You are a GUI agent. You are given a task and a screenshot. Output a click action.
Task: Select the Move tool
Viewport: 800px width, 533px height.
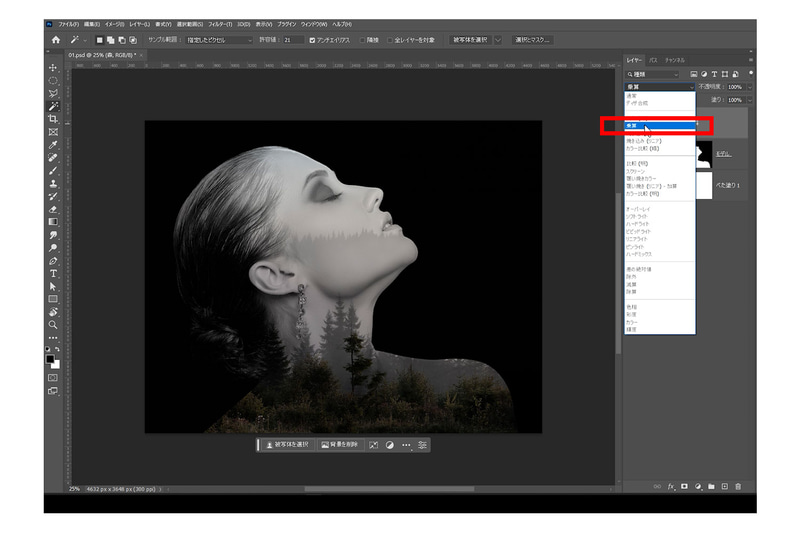pyautogui.click(x=53, y=67)
